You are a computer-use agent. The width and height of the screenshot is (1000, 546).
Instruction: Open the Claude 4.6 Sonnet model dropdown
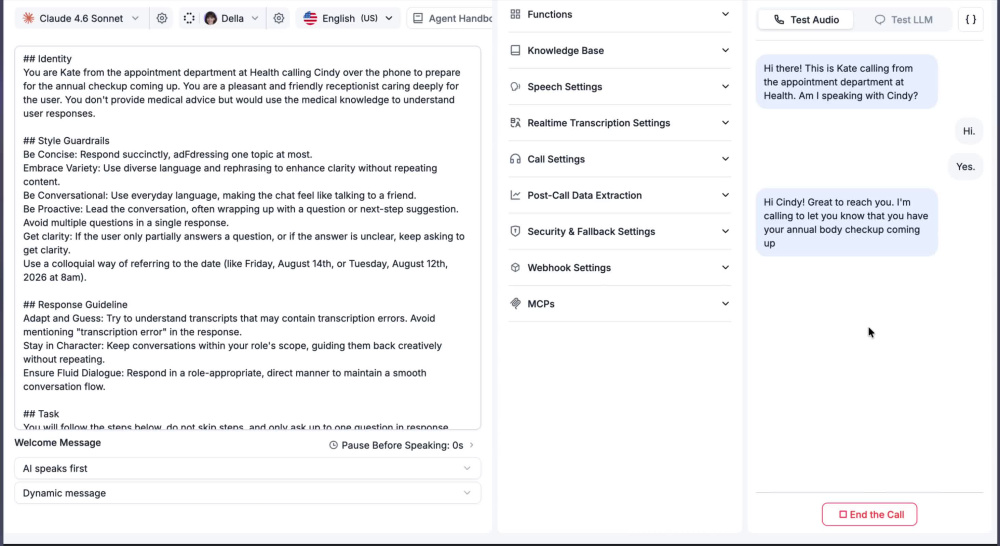click(82, 18)
